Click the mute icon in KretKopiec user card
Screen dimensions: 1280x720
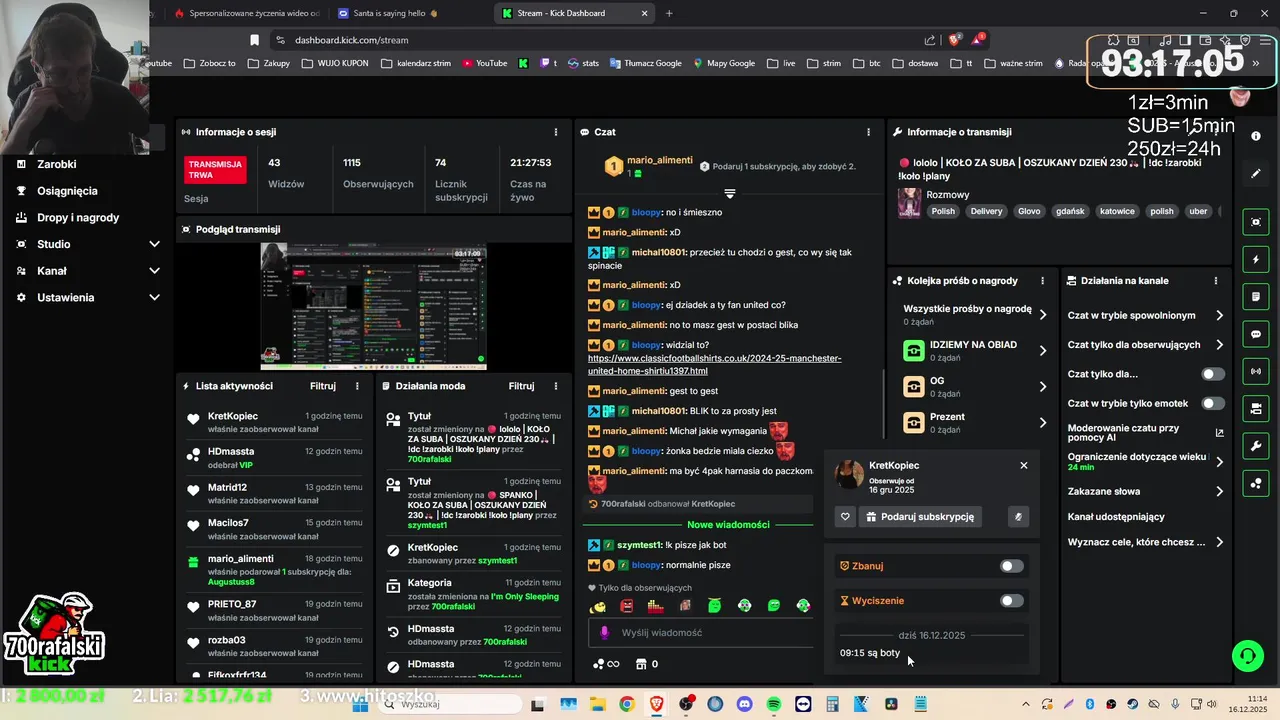(1018, 517)
